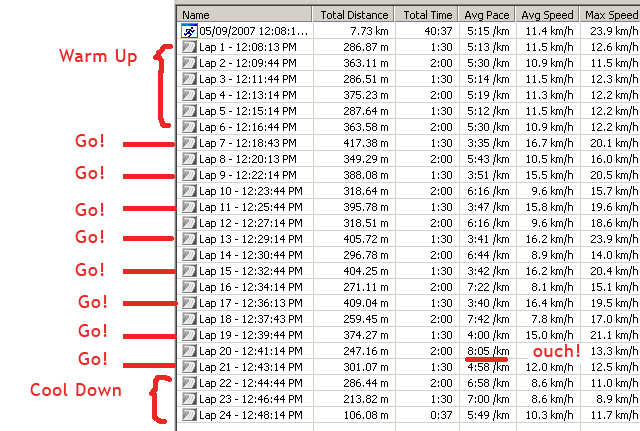
Task: Select Lap 9 - 12:22:14 PM entry
Action: (248, 175)
